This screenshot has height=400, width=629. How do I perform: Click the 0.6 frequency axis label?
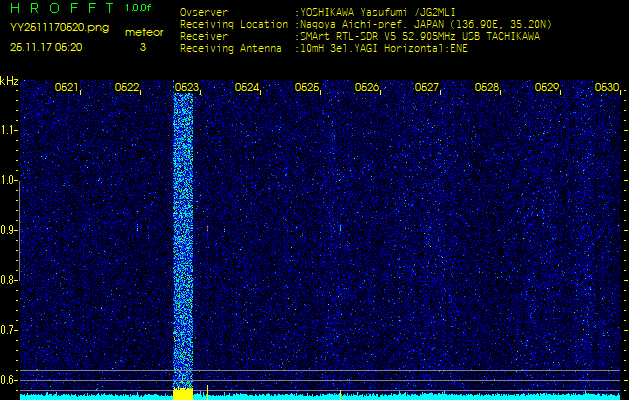[x=9, y=380]
